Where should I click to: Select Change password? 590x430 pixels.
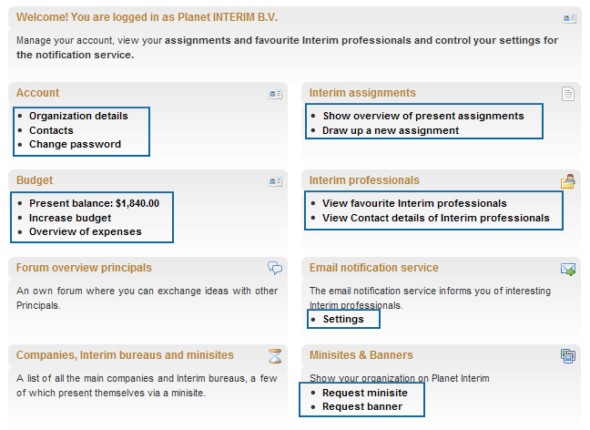point(75,144)
